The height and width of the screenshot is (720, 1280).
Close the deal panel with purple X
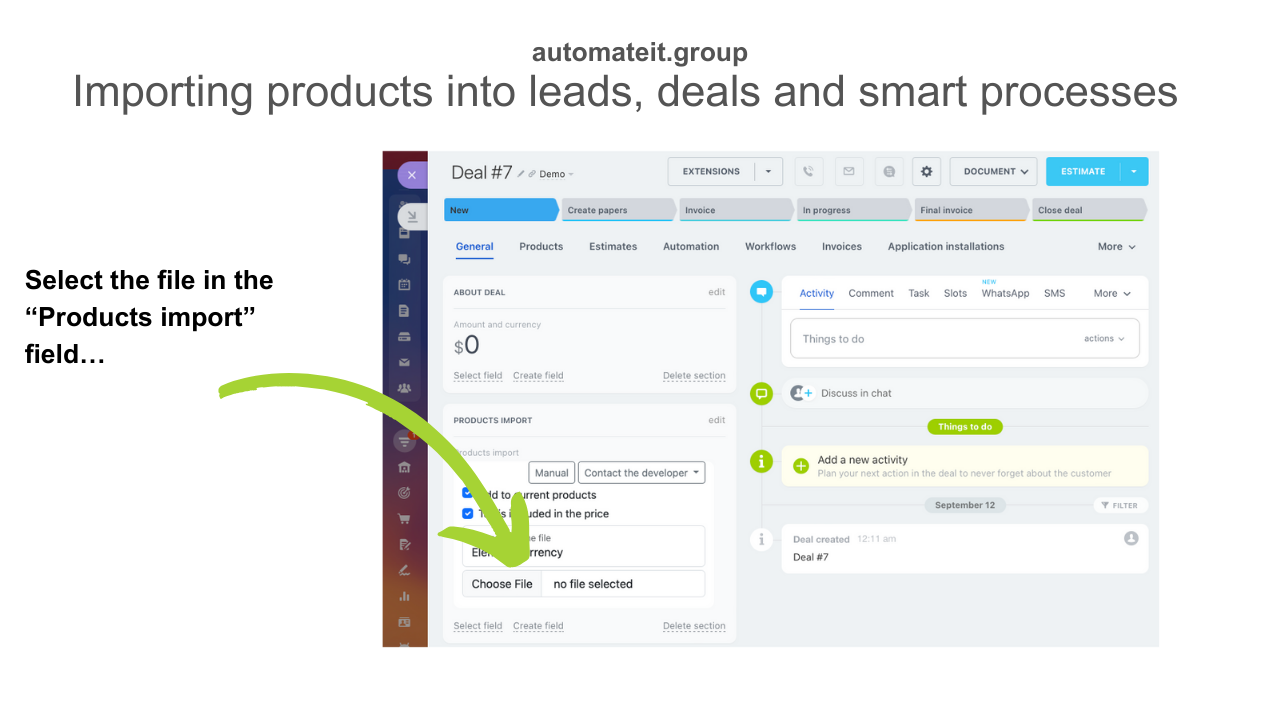411,175
